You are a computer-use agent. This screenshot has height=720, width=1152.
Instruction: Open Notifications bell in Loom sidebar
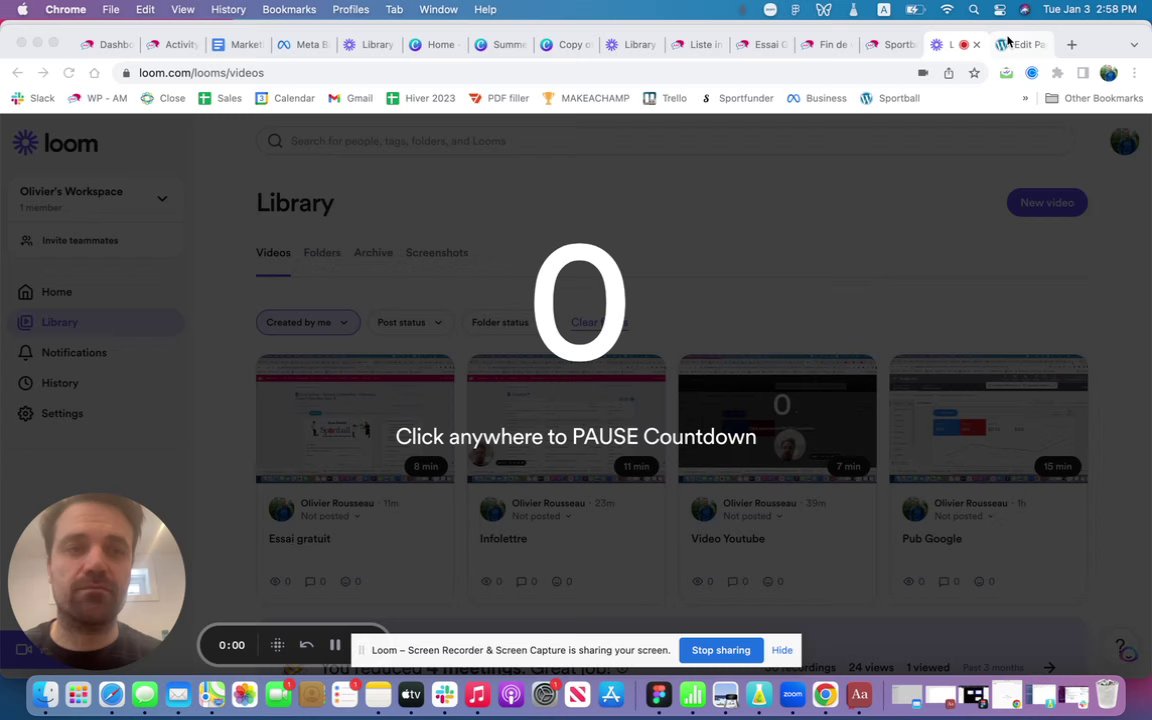73,353
